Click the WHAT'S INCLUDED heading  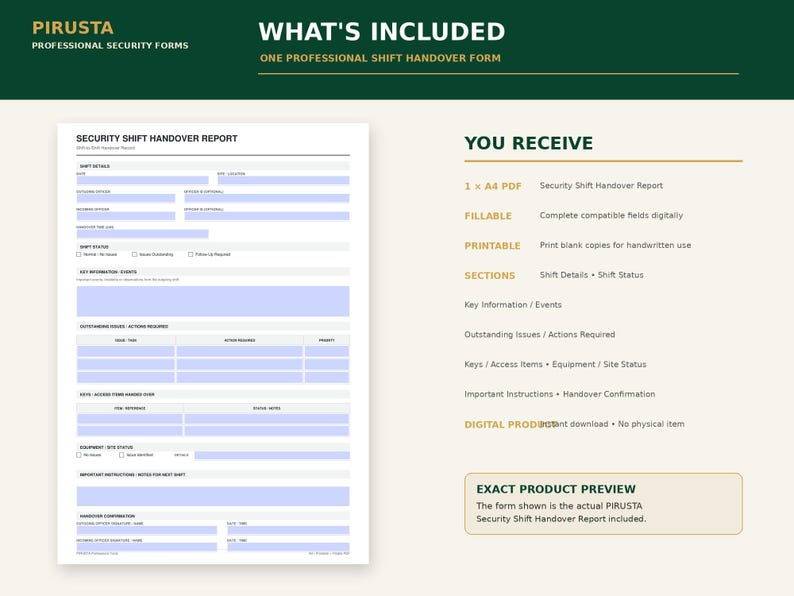[x=382, y=31]
